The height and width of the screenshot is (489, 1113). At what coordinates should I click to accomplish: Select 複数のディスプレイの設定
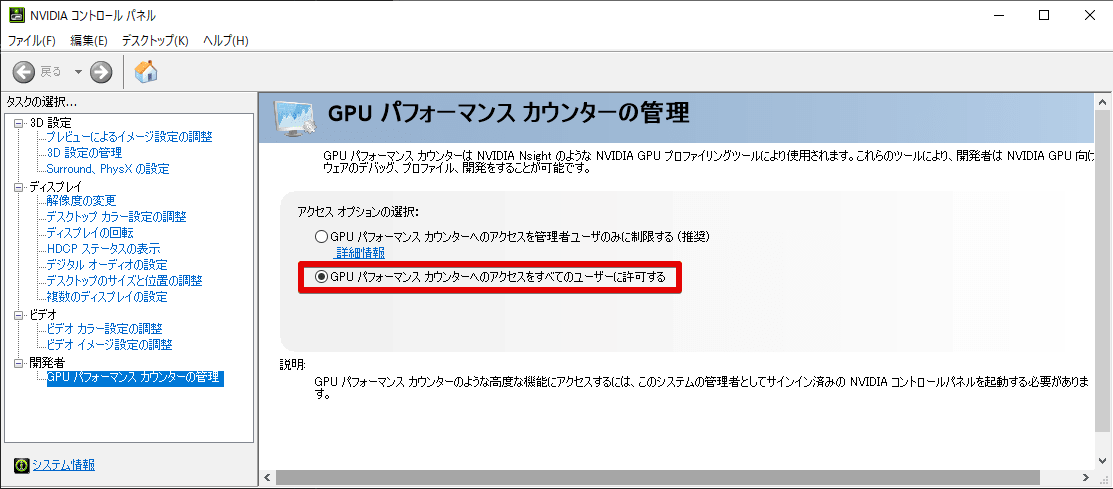click(x=106, y=297)
